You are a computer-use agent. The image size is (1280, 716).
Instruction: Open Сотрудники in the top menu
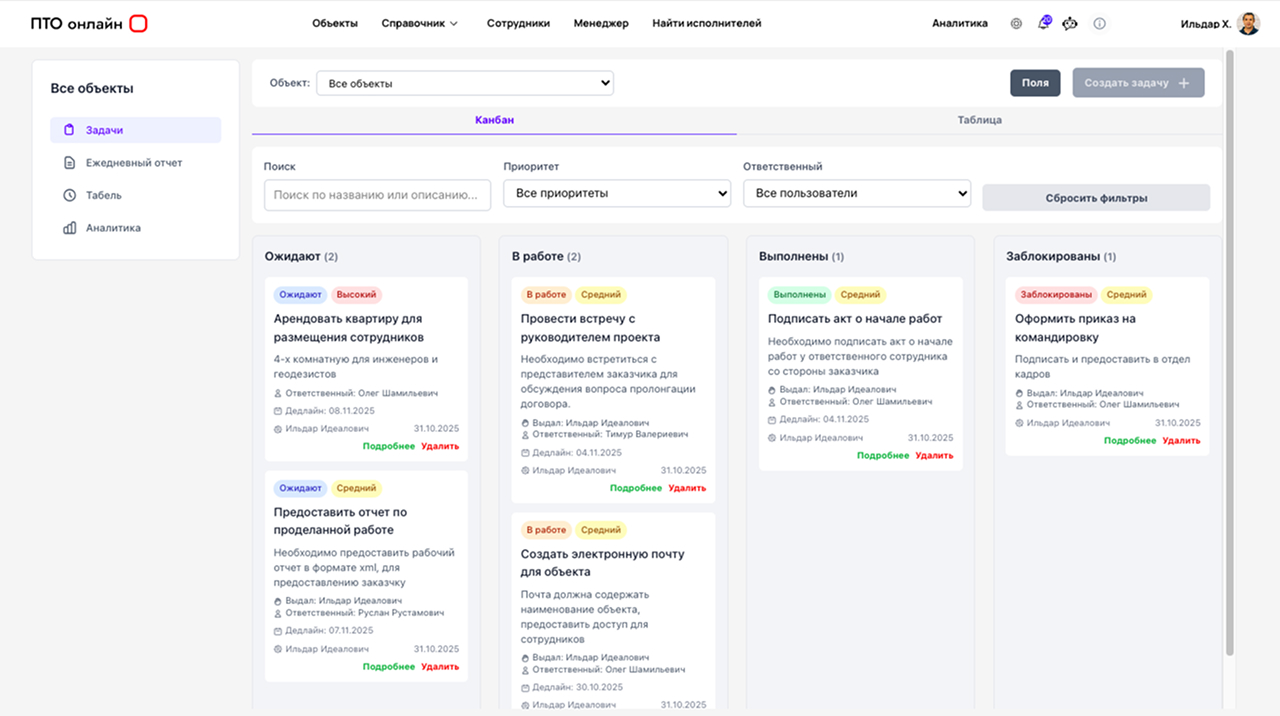518,23
